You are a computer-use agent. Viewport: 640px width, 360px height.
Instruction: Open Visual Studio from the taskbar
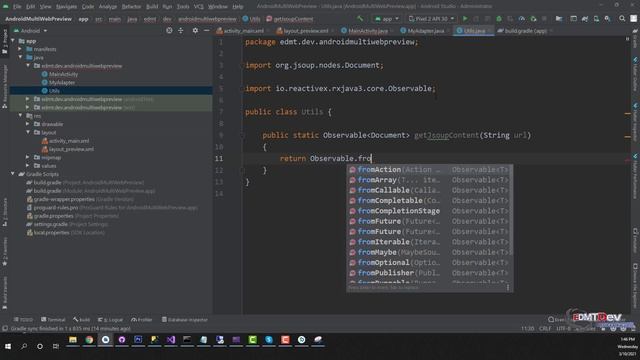click(x=171, y=340)
